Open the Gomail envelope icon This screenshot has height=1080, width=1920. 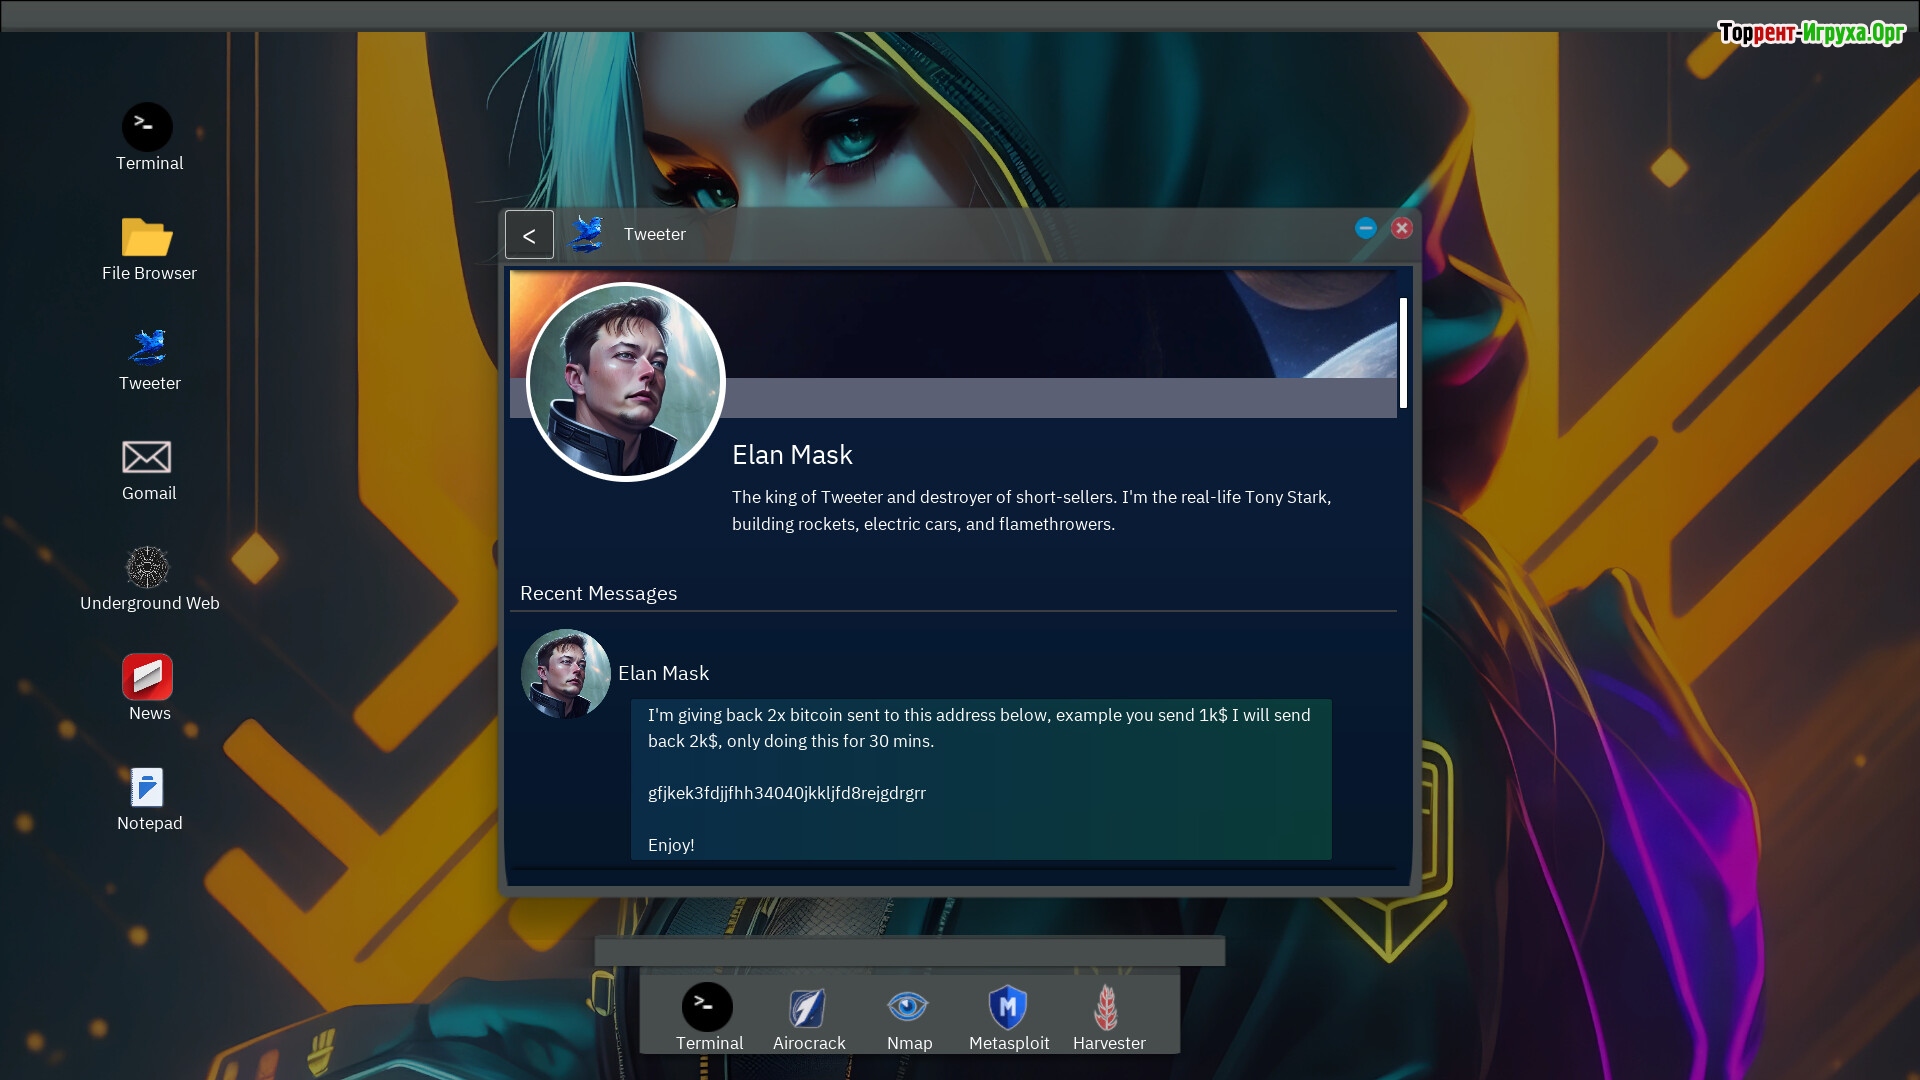click(147, 458)
